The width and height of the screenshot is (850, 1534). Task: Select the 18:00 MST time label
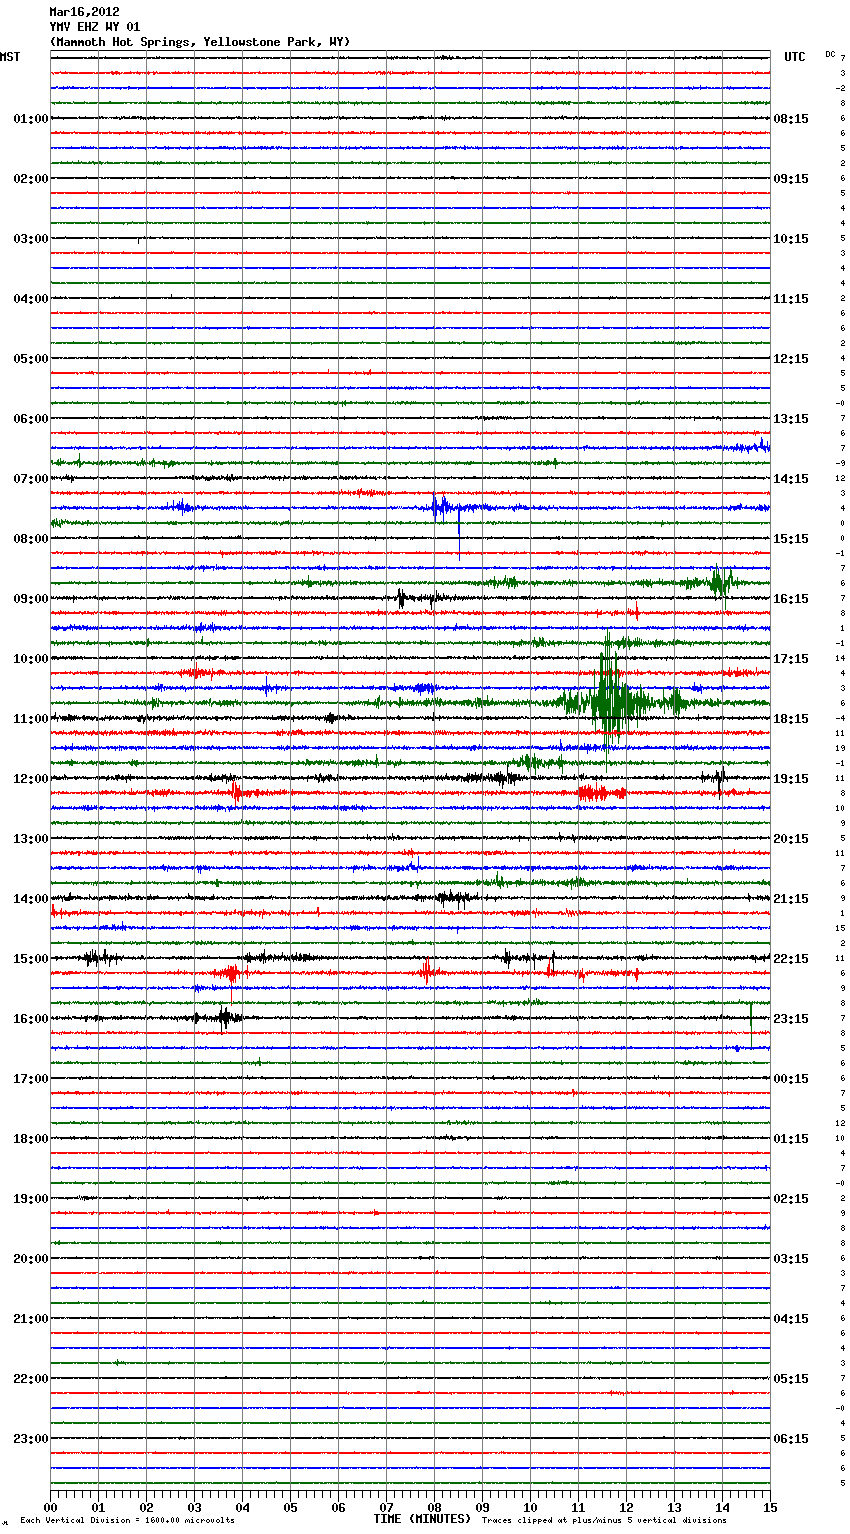point(30,1139)
